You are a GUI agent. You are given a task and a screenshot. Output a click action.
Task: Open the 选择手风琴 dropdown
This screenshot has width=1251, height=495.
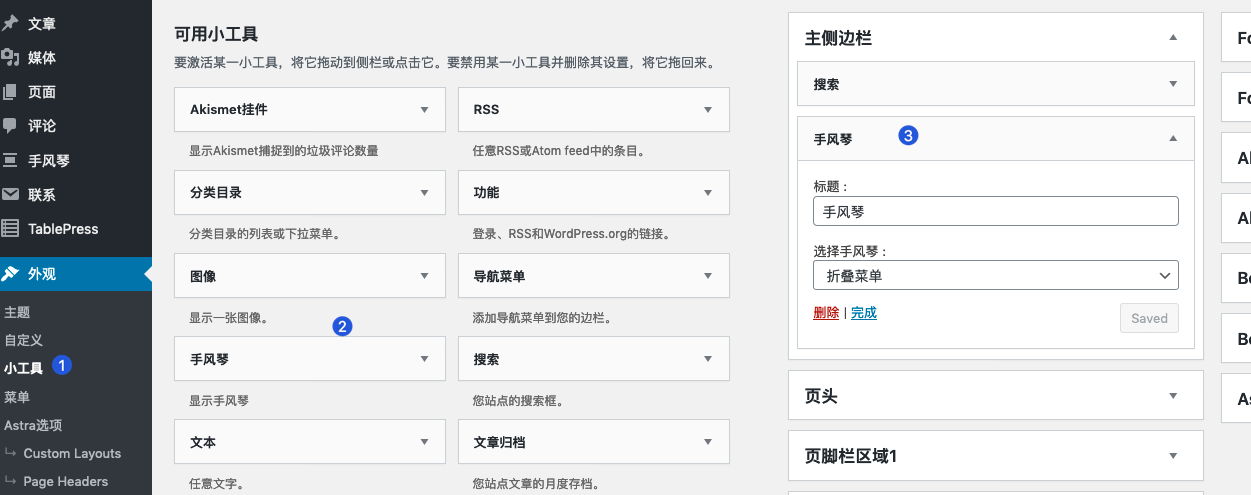tap(995, 275)
